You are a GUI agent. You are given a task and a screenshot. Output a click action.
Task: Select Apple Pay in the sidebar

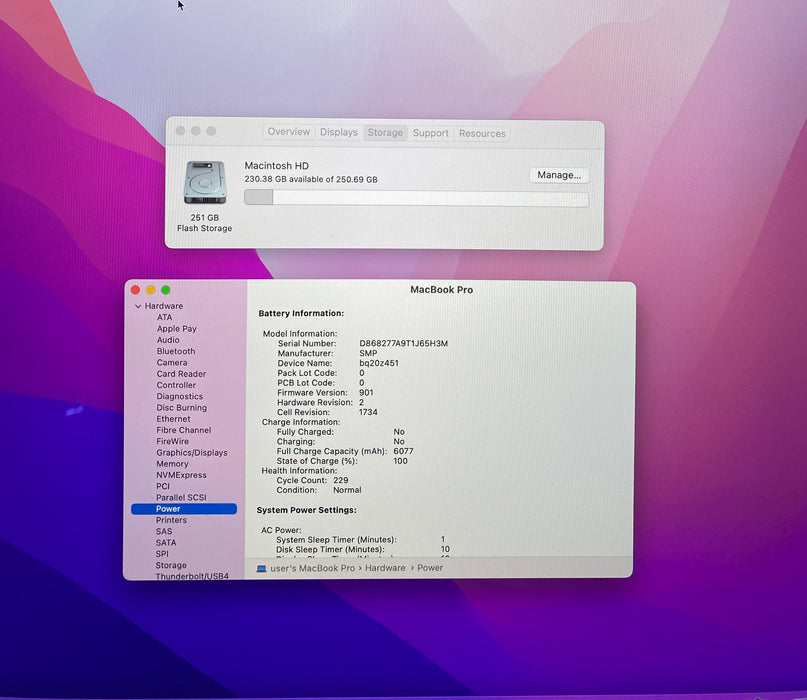[x=177, y=328]
